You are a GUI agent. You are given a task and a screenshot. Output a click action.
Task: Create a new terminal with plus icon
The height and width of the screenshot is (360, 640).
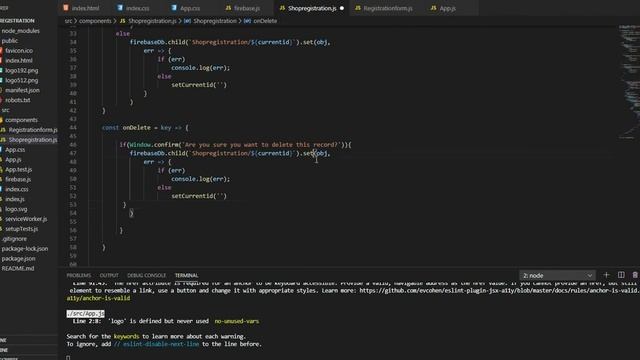(x=606, y=275)
